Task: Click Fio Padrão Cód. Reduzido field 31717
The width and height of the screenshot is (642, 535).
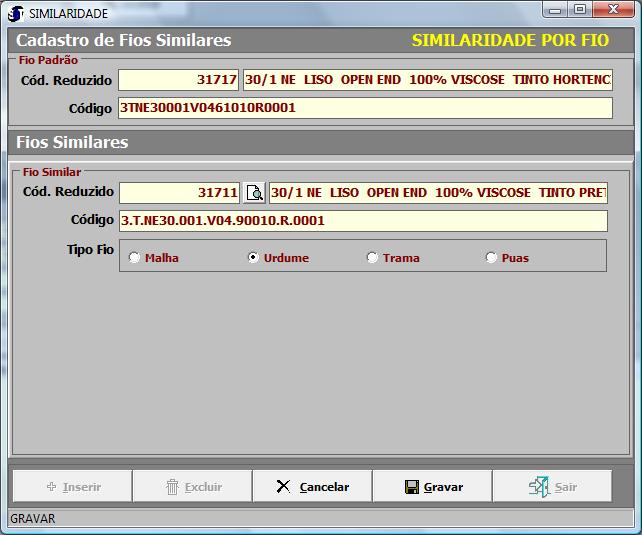Action: pyautogui.click(x=179, y=80)
